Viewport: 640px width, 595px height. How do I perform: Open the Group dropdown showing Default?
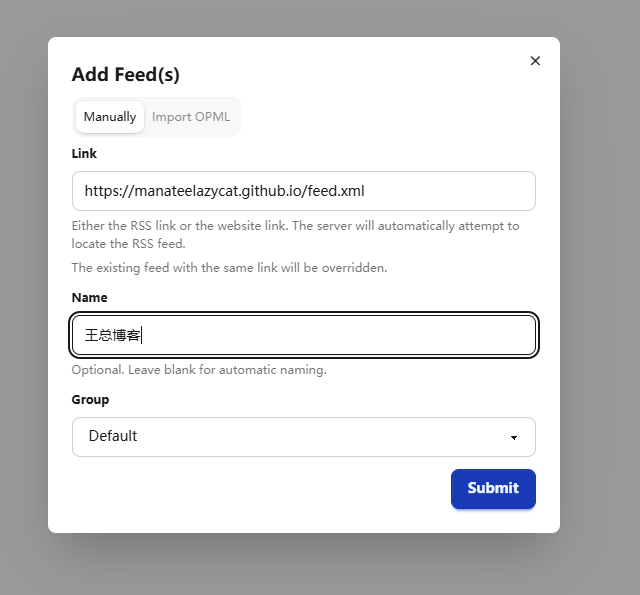pos(304,437)
